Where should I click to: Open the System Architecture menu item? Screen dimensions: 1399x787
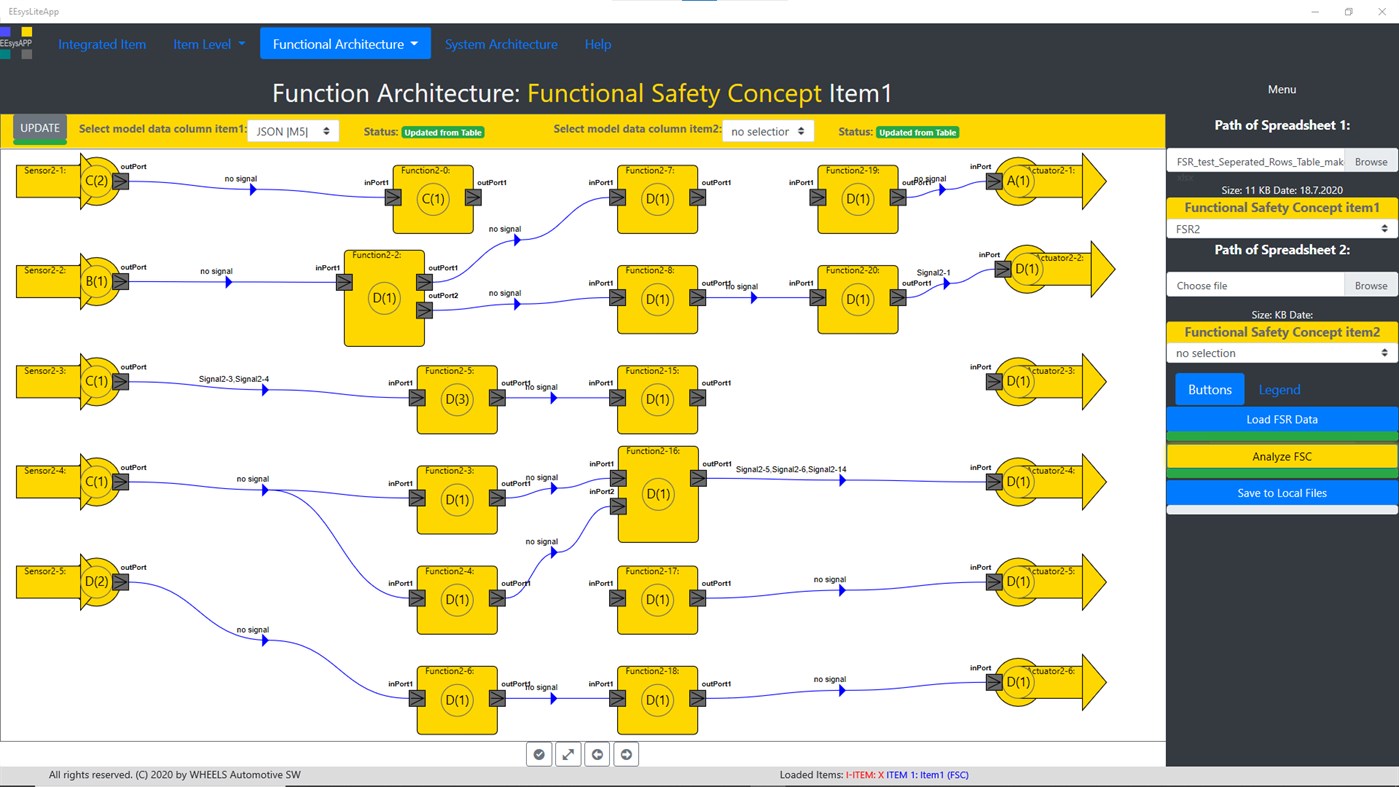click(x=501, y=44)
